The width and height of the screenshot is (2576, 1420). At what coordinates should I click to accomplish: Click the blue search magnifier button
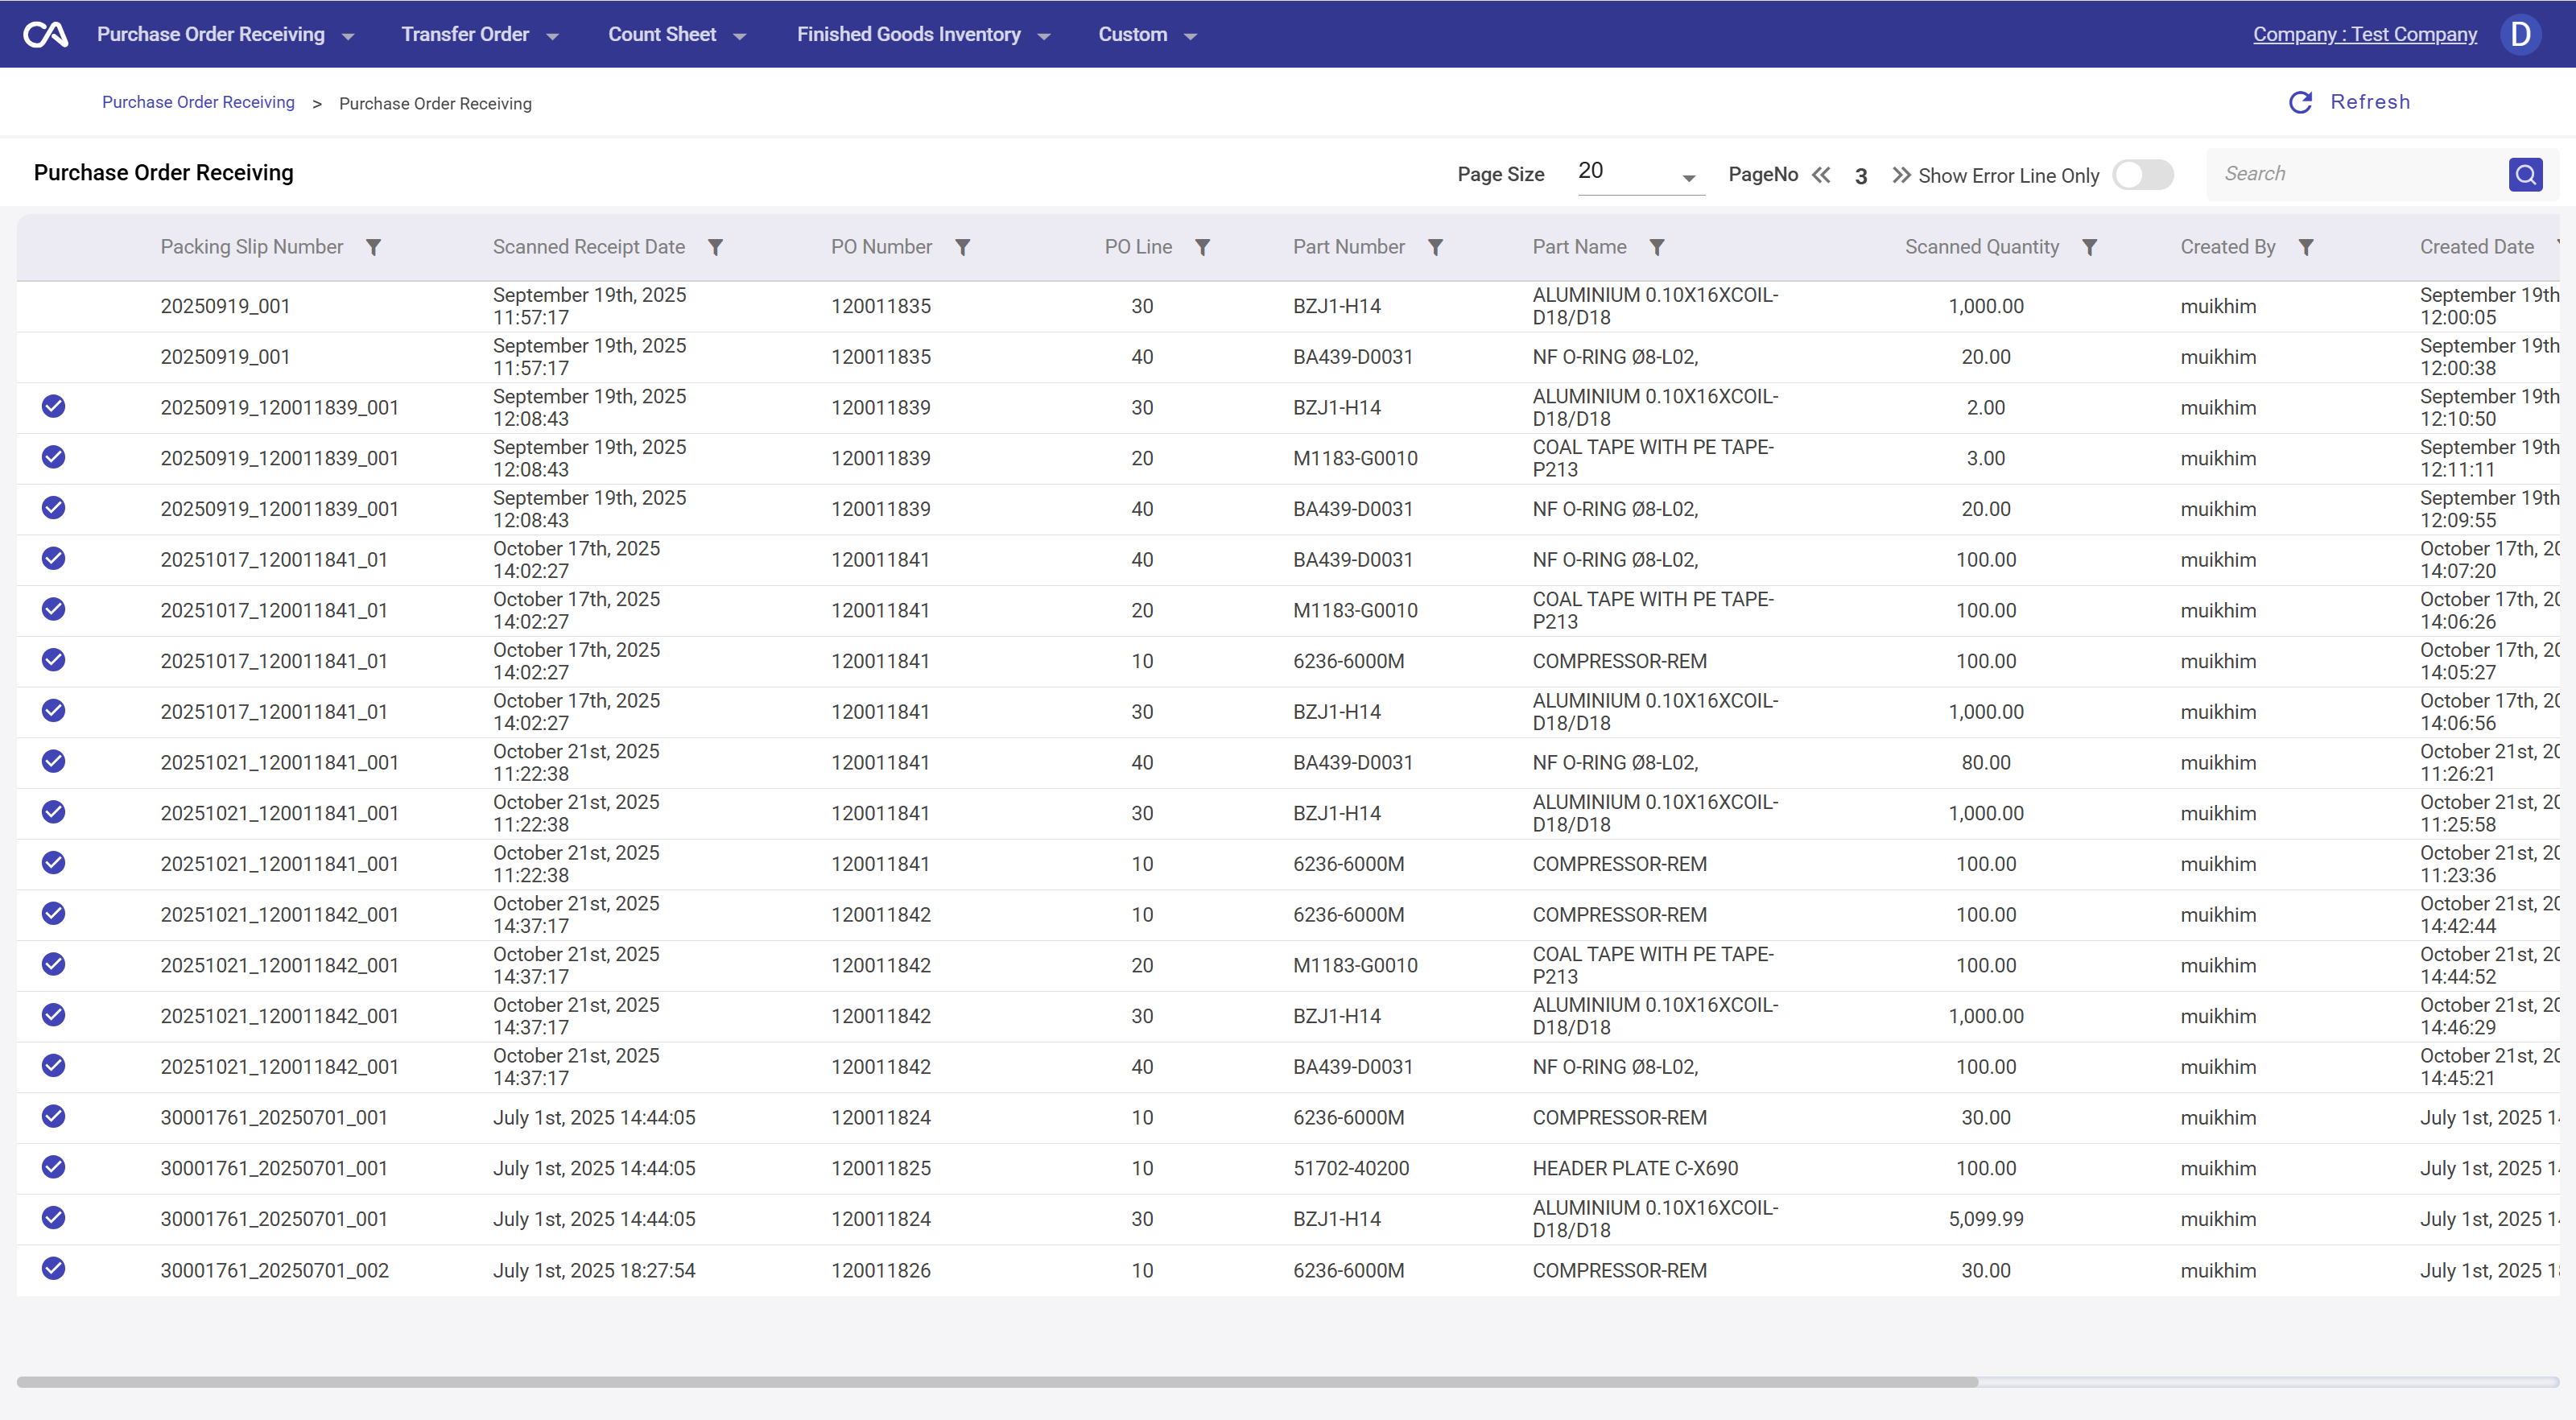tap(2525, 175)
